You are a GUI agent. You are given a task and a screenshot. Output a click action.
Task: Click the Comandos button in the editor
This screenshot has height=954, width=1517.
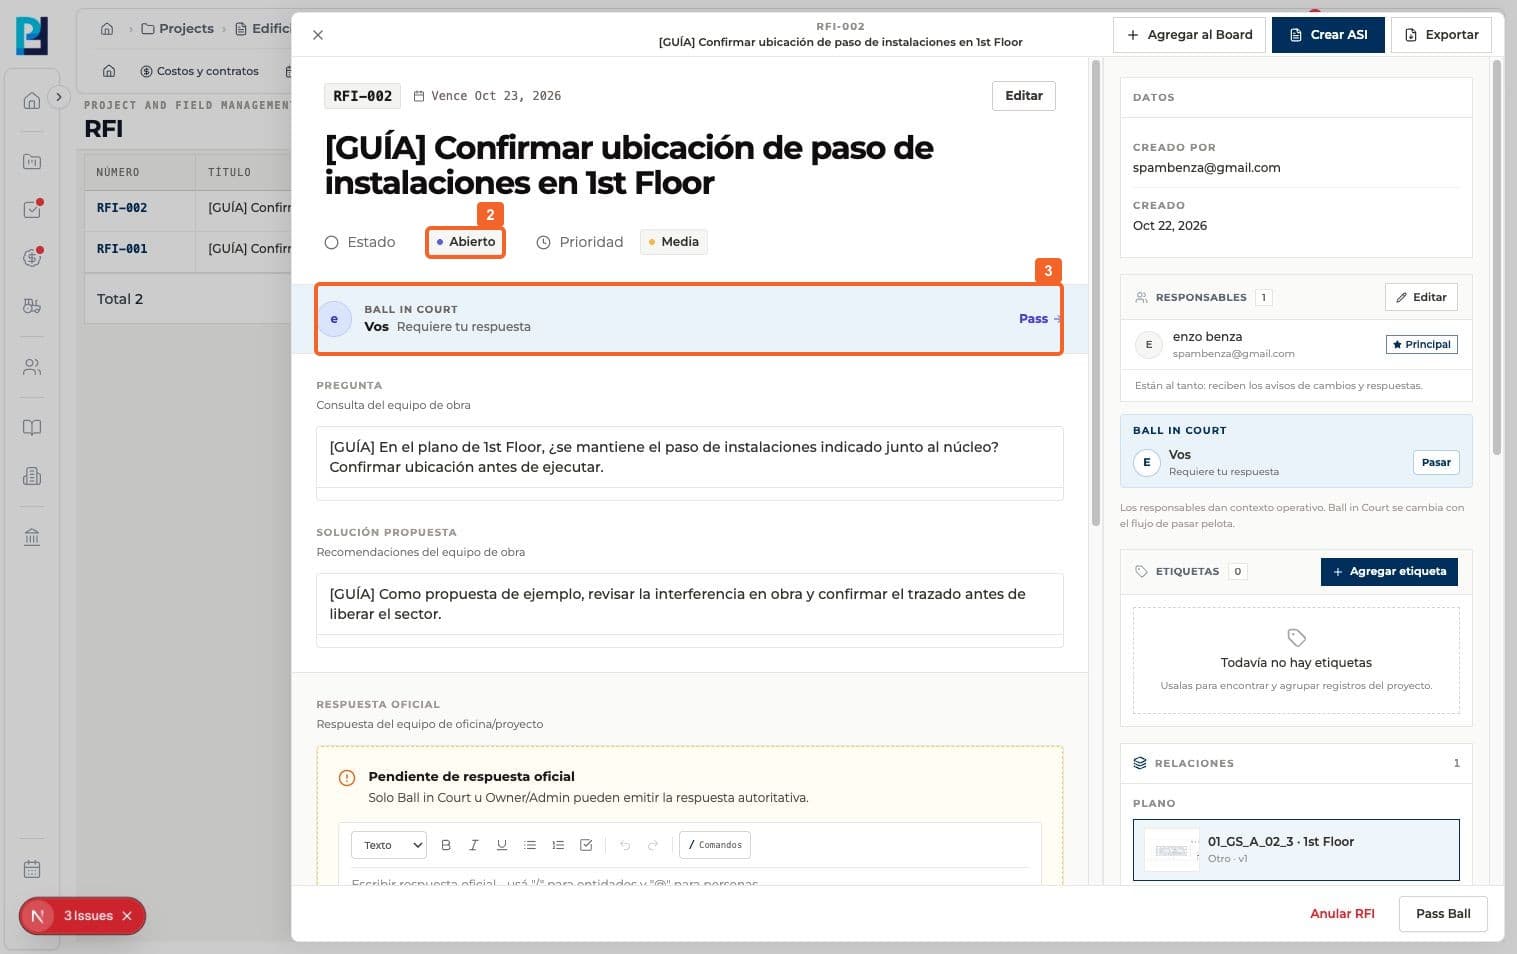click(x=715, y=845)
